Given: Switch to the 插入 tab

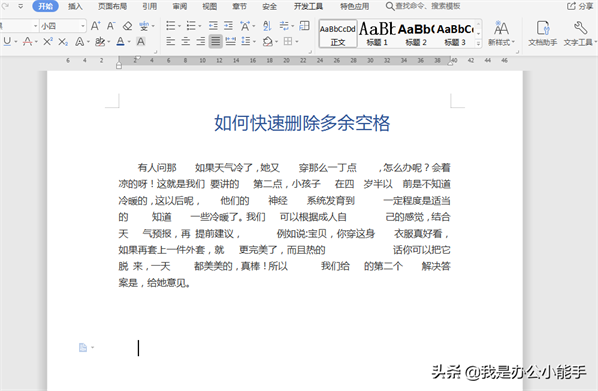Looking at the screenshot, I should point(75,6).
